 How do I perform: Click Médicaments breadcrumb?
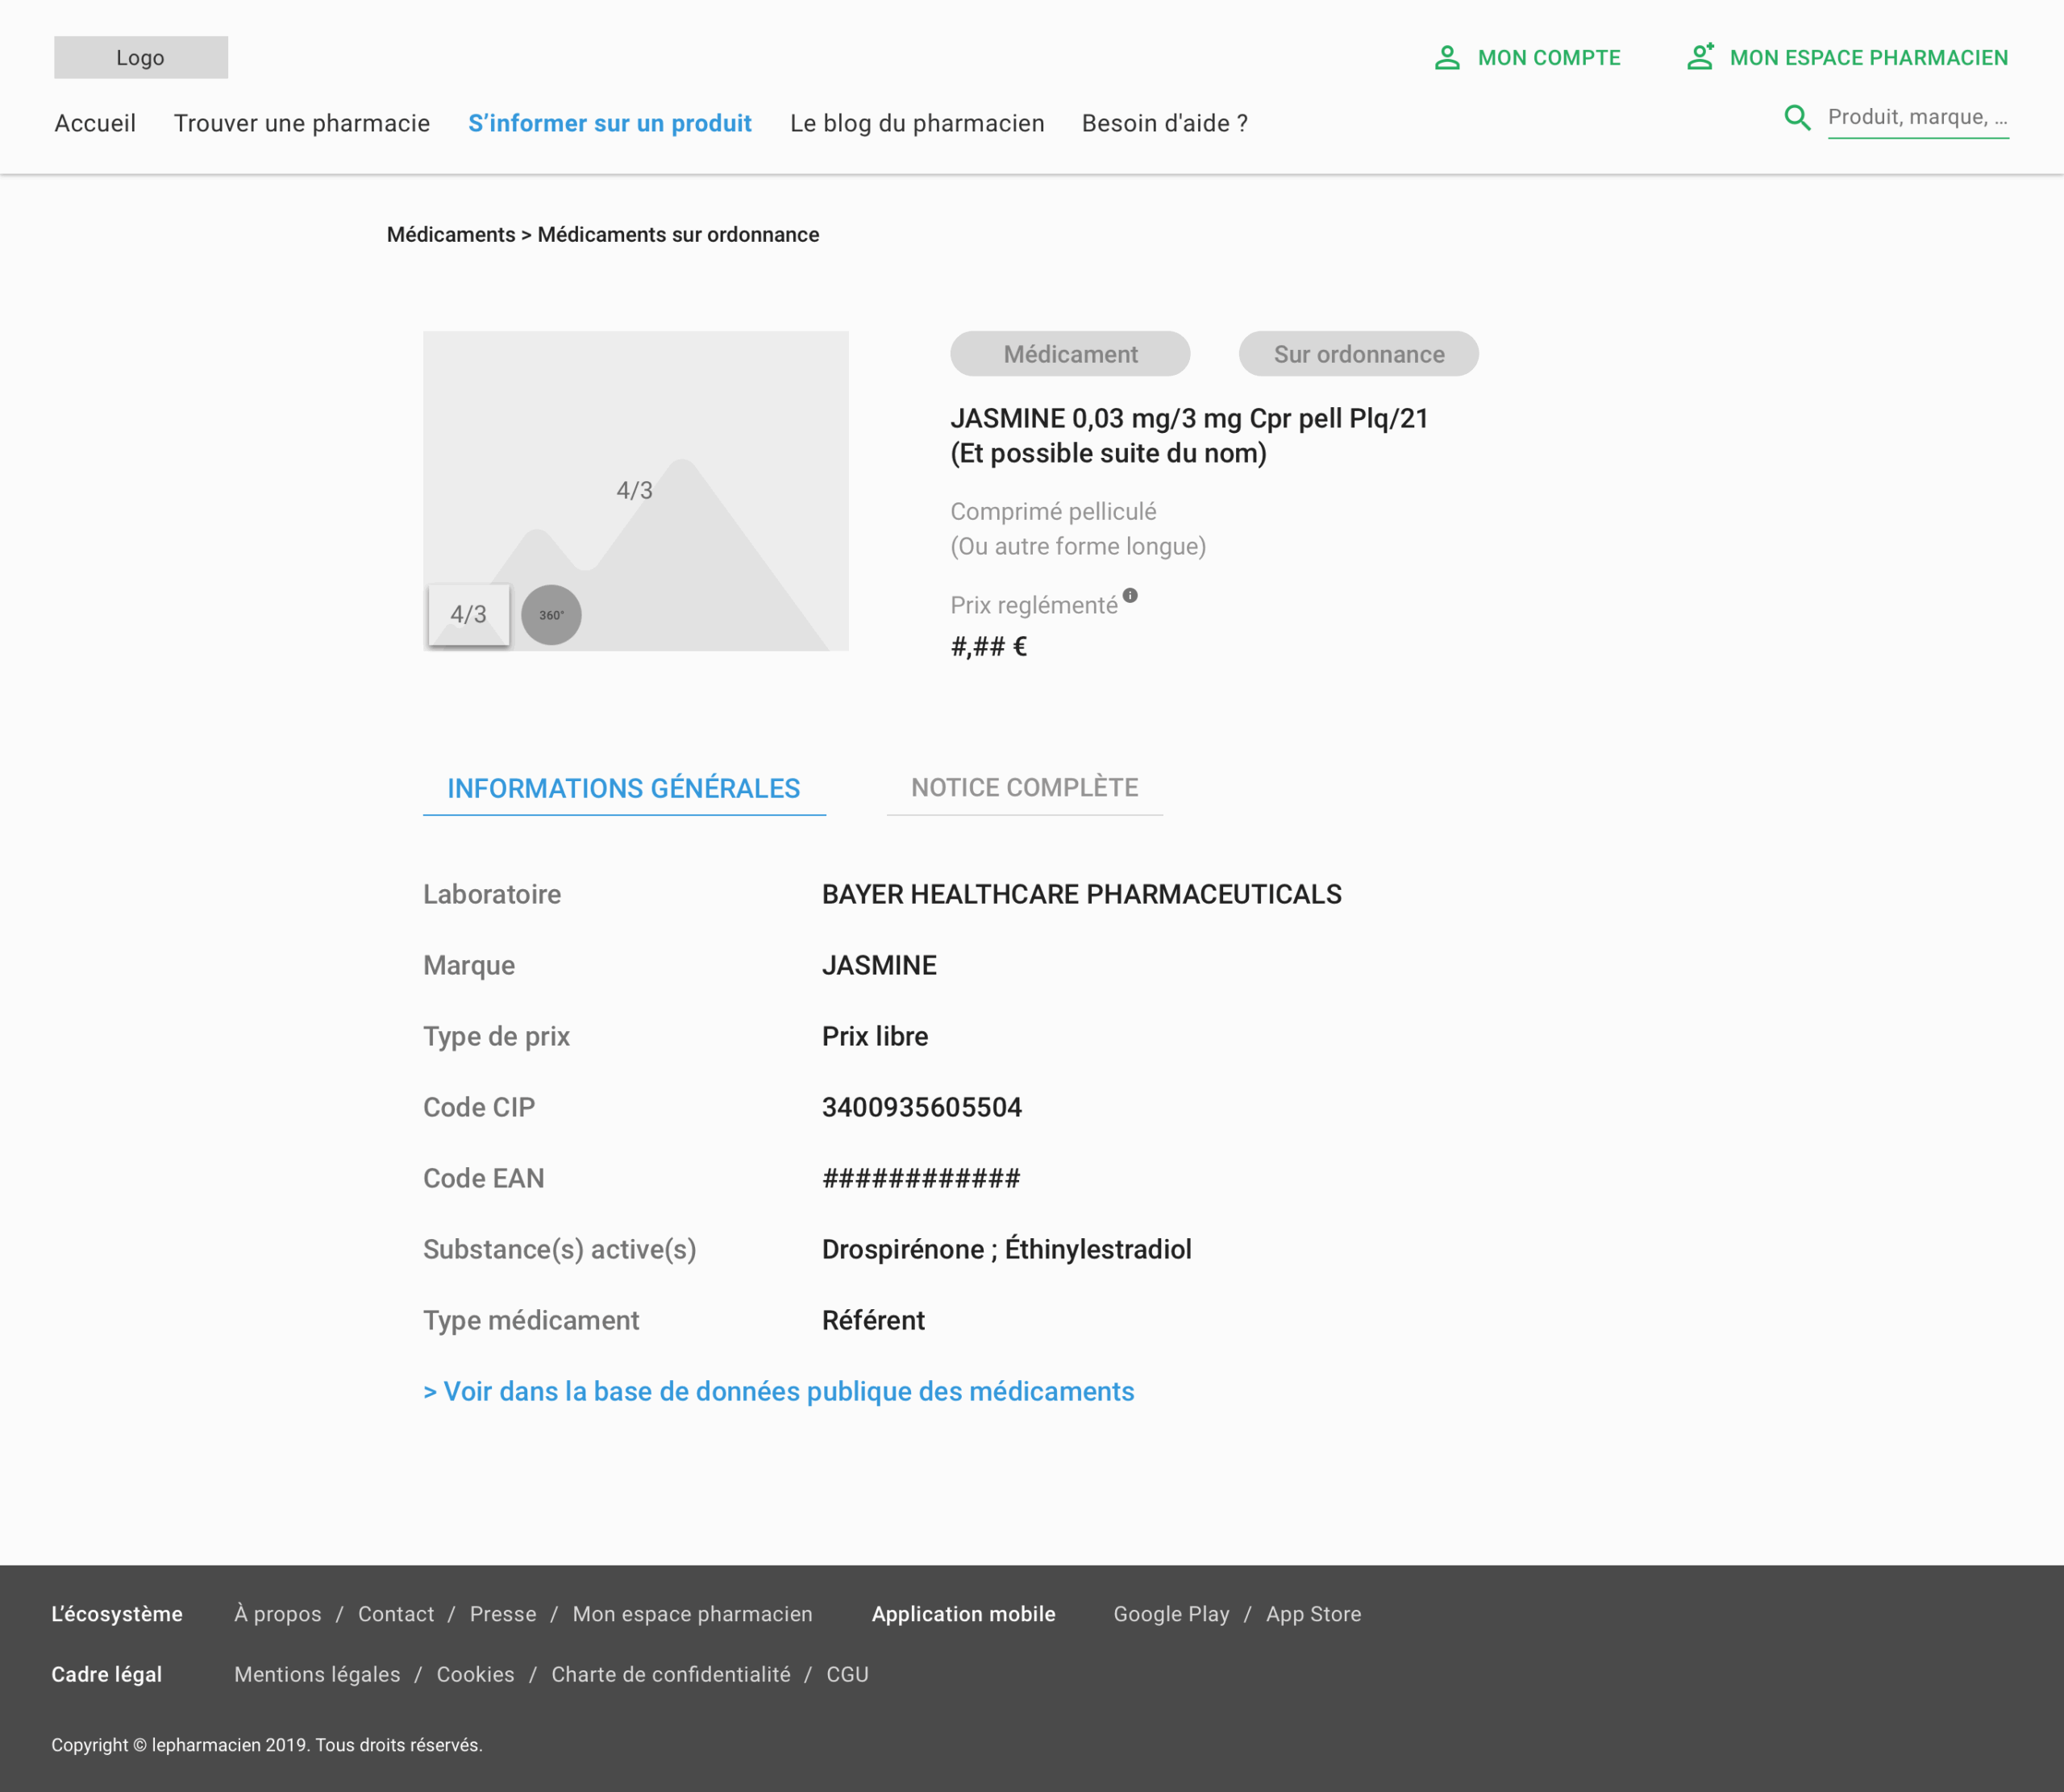(451, 234)
